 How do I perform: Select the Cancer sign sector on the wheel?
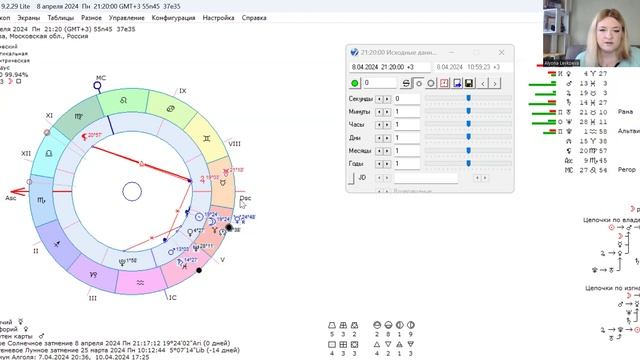click(x=171, y=109)
